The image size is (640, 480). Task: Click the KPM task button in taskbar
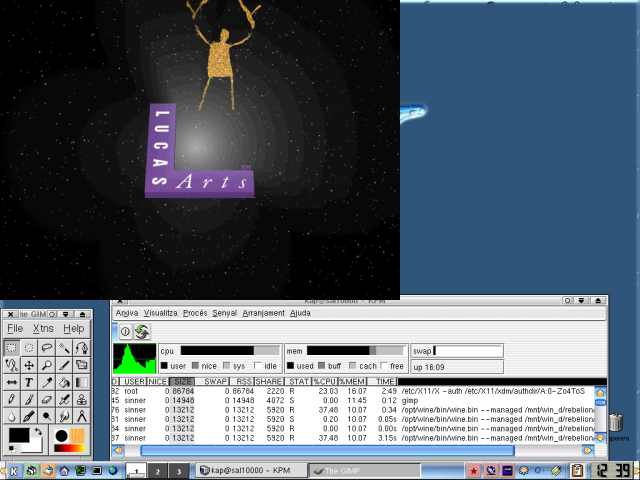point(251,471)
